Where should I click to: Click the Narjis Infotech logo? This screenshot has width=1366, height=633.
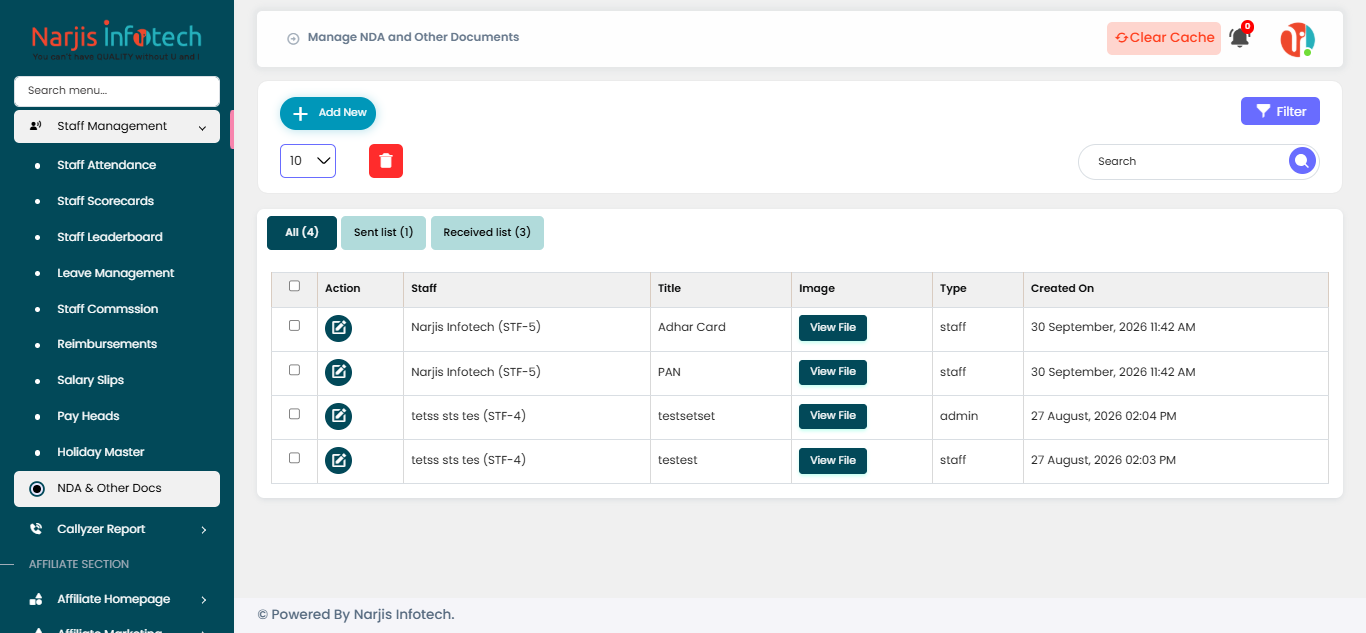point(117,40)
